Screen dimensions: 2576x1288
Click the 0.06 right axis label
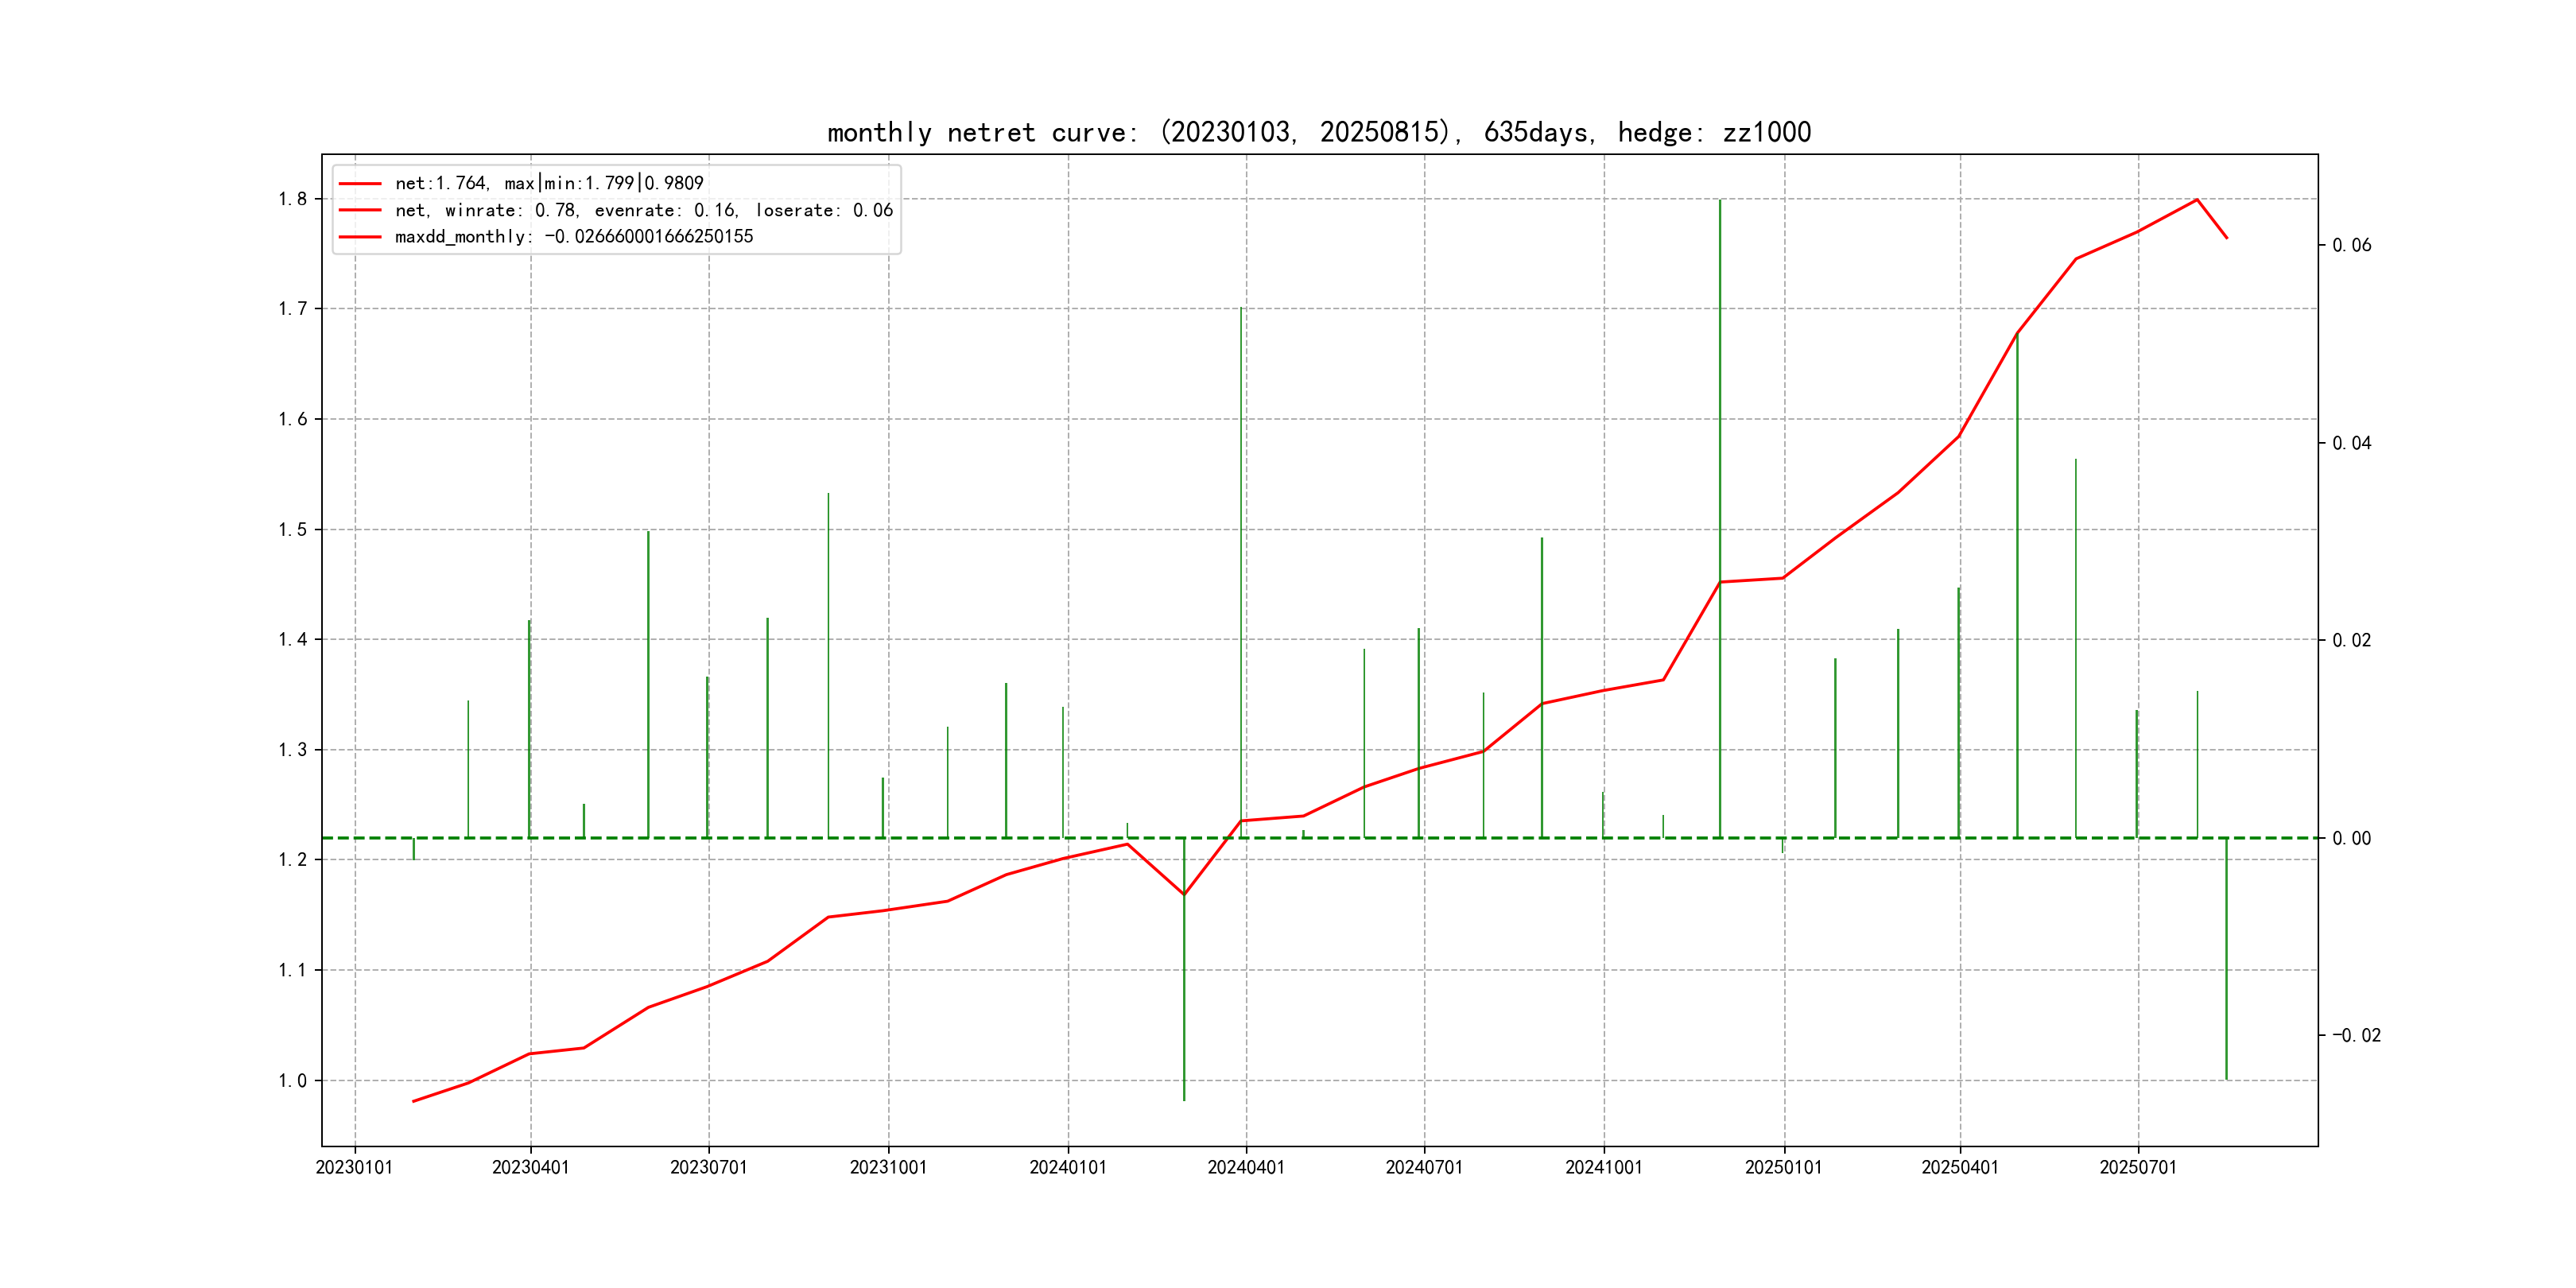(2351, 246)
